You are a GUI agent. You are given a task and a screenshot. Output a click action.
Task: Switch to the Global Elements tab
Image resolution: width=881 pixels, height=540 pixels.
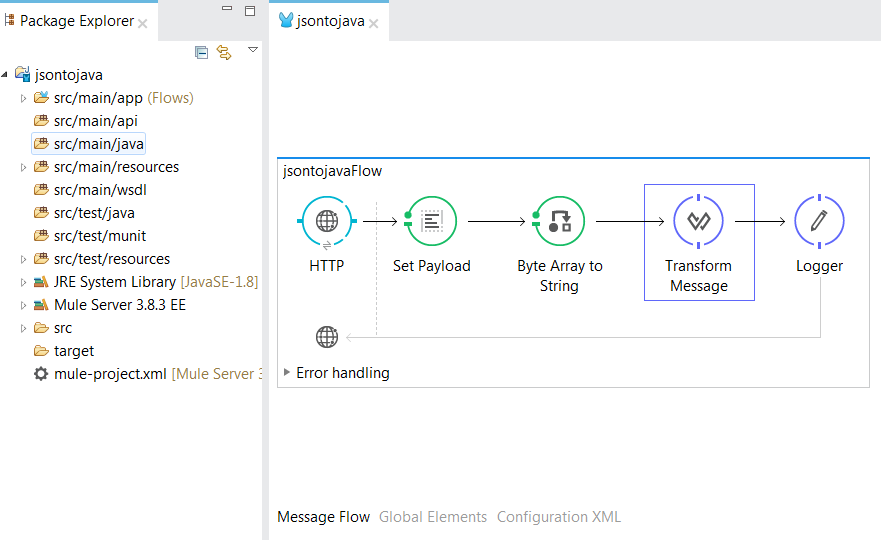click(433, 517)
